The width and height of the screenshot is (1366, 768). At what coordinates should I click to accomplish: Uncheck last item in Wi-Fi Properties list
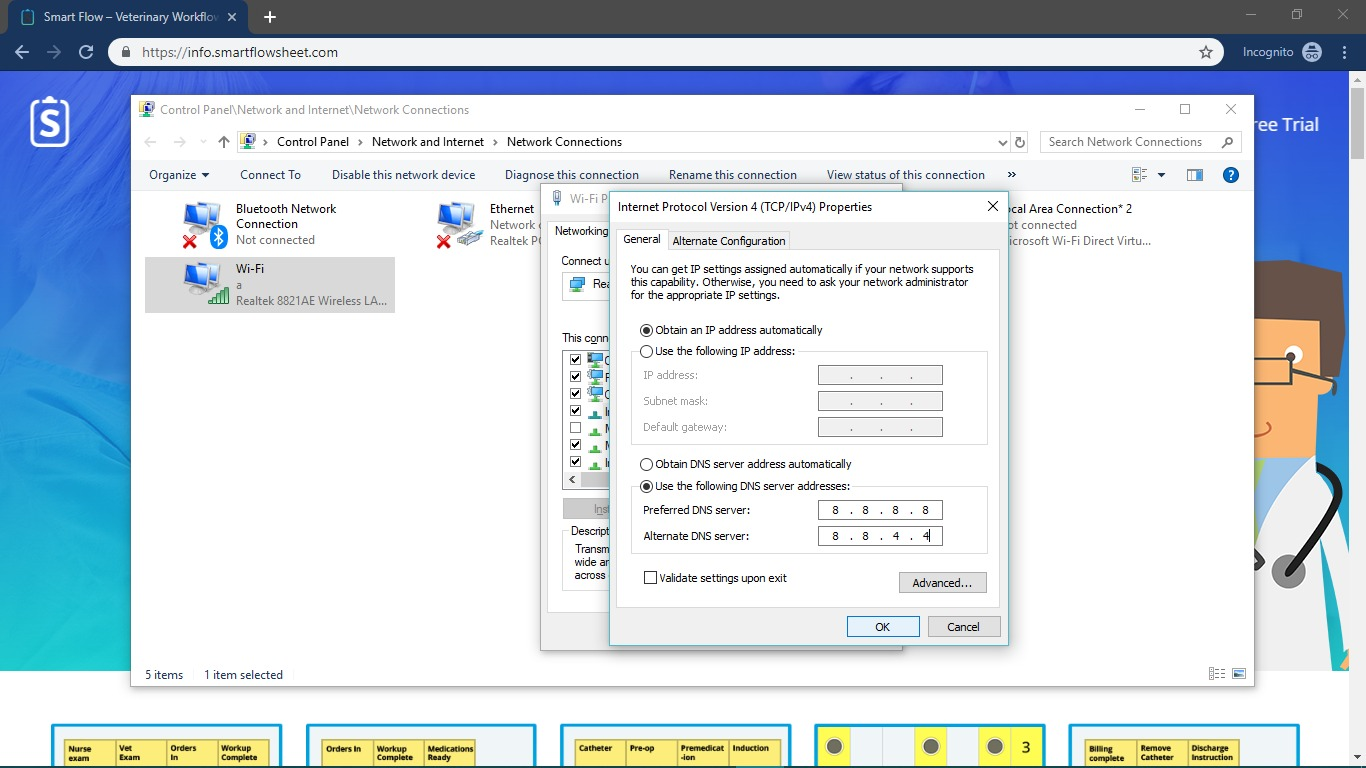[575, 462]
